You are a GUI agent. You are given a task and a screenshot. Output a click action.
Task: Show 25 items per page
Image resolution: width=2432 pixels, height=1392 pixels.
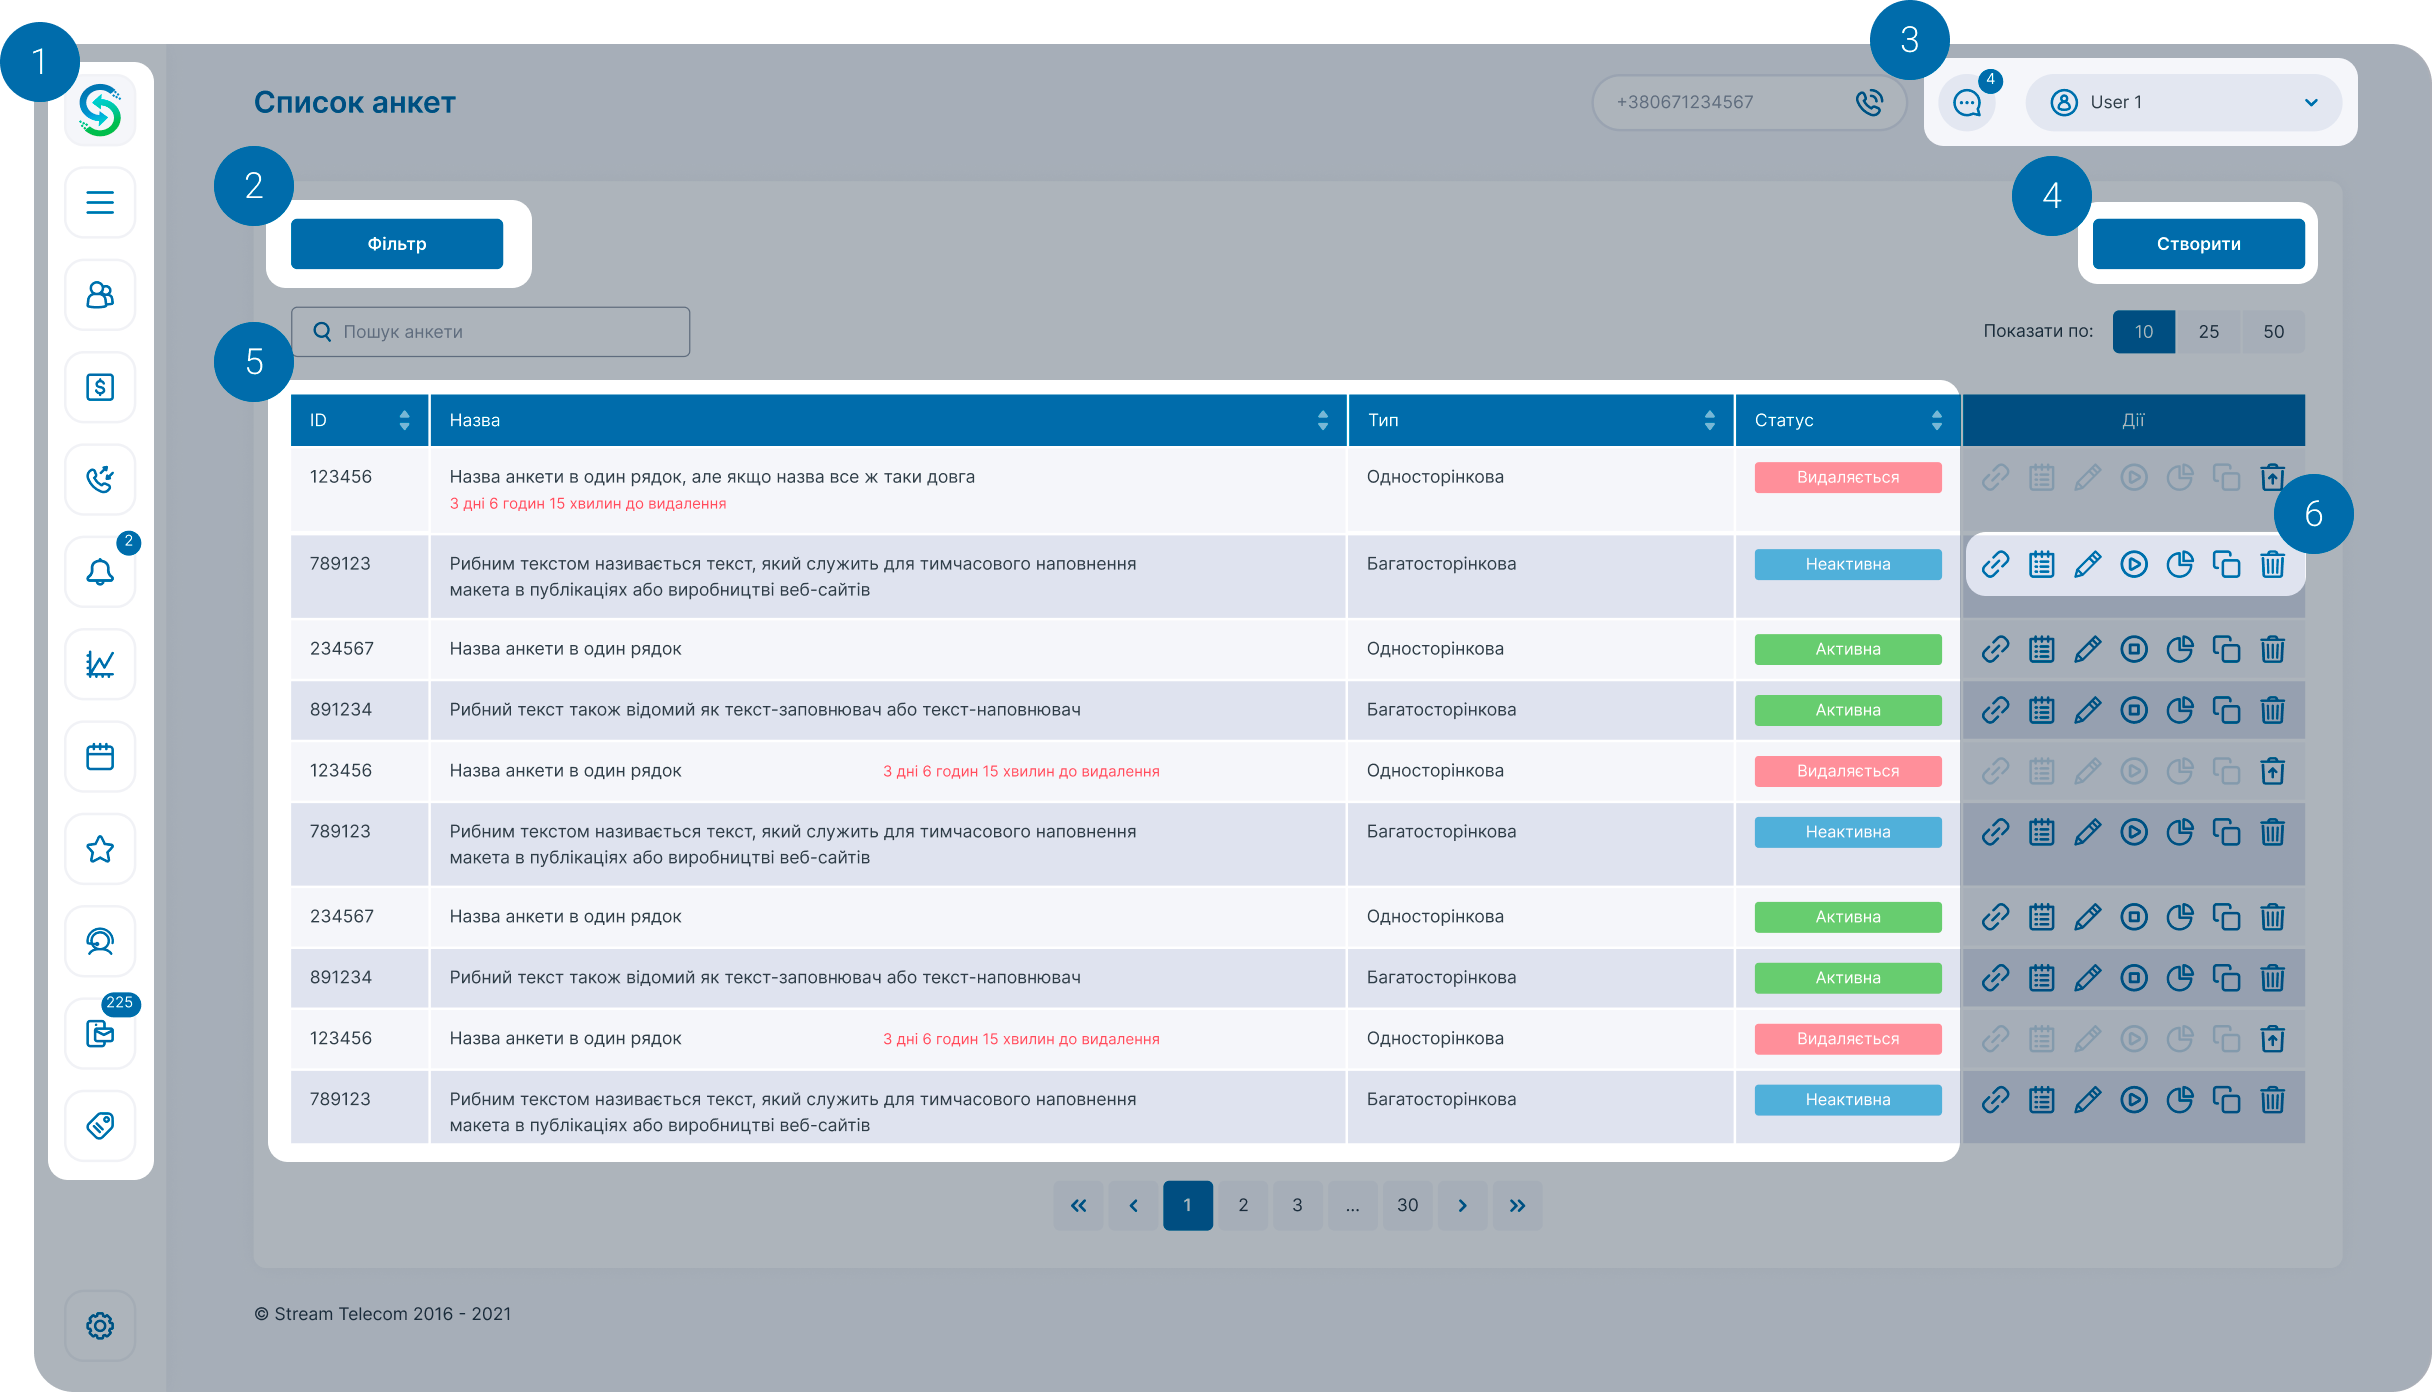[2208, 332]
